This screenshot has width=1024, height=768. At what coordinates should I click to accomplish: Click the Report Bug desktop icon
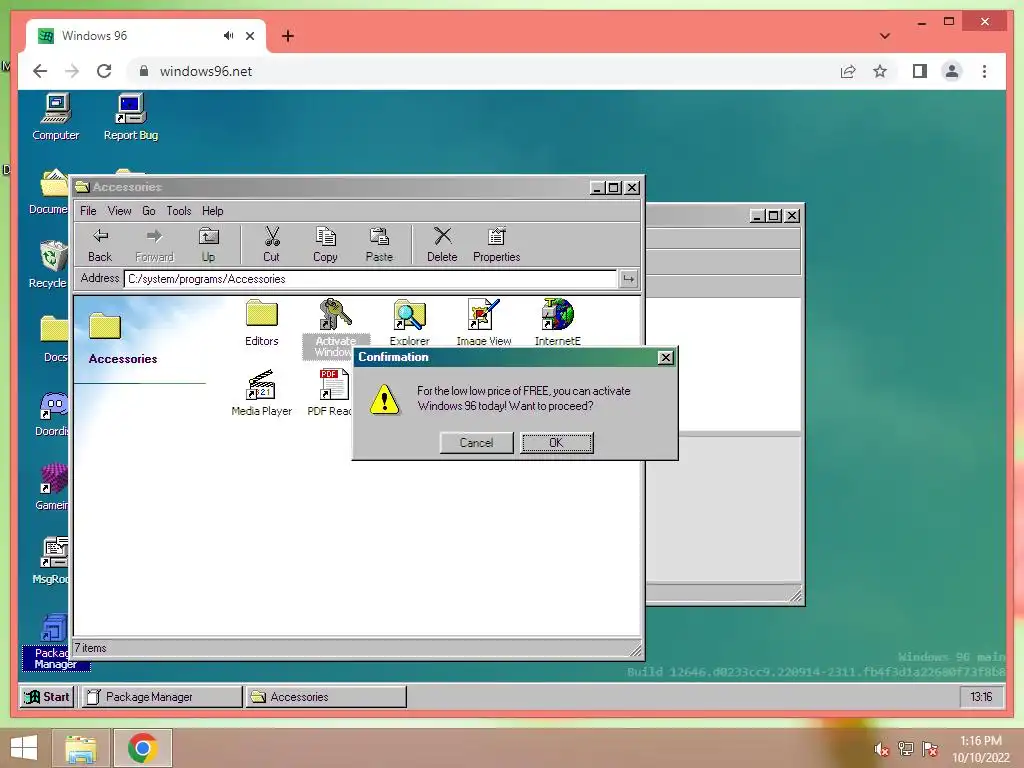pos(131,118)
